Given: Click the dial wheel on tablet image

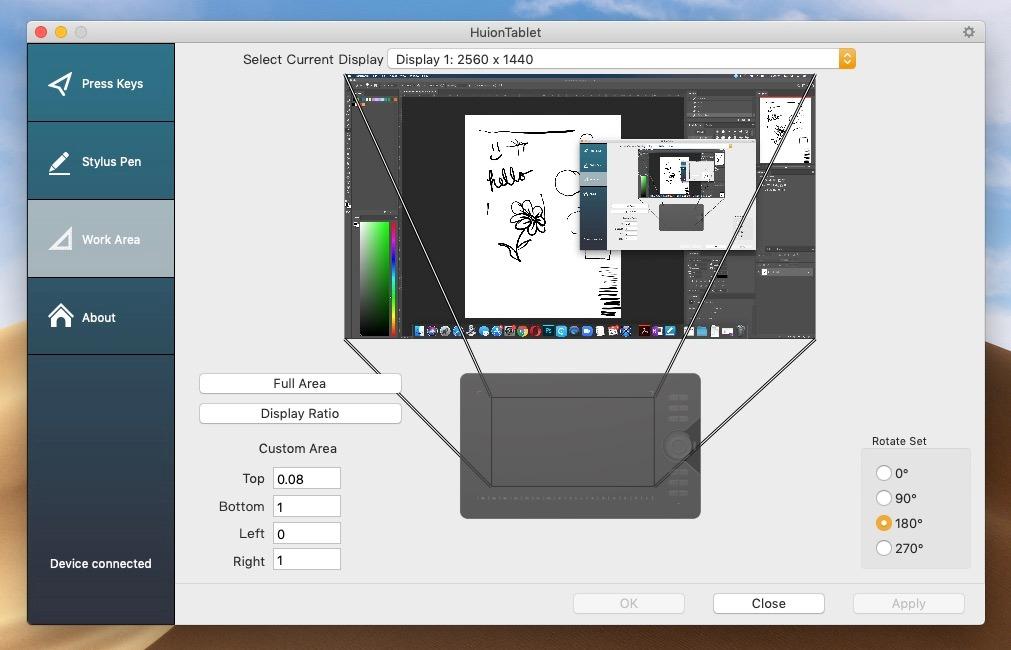Looking at the screenshot, I should pos(678,445).
